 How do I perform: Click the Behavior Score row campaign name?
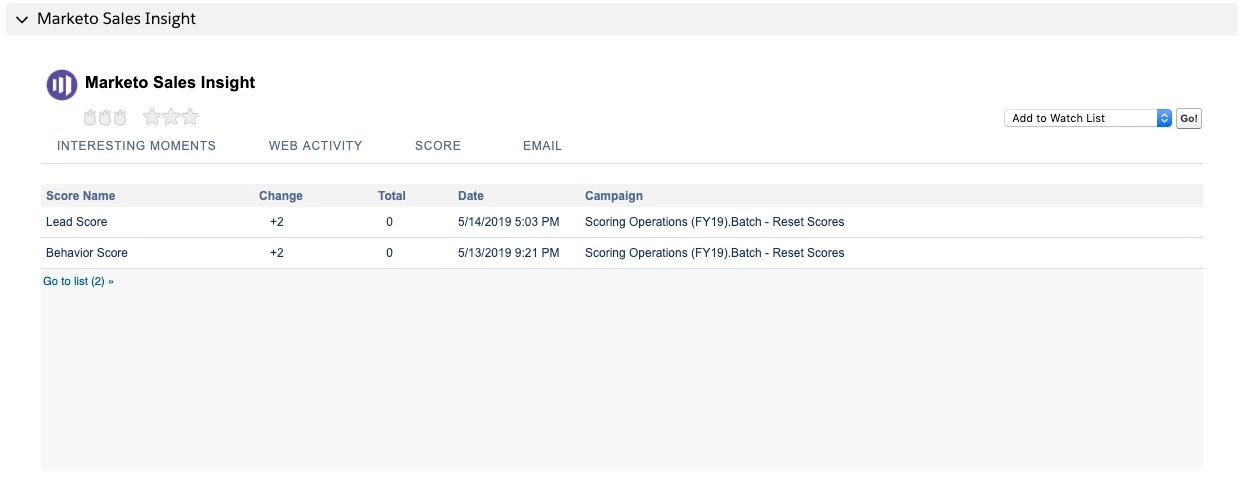[x=714, y=253]
